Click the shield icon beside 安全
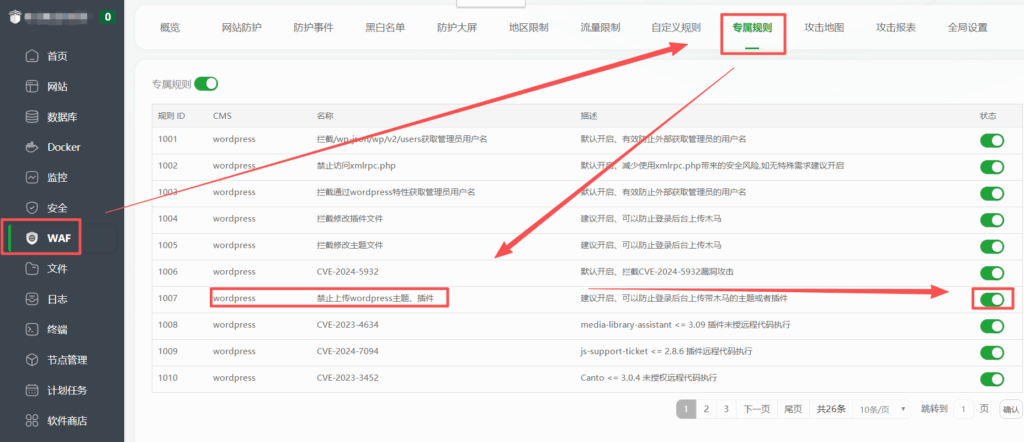This screenshot has width=1024, height=442. point(32,208)
